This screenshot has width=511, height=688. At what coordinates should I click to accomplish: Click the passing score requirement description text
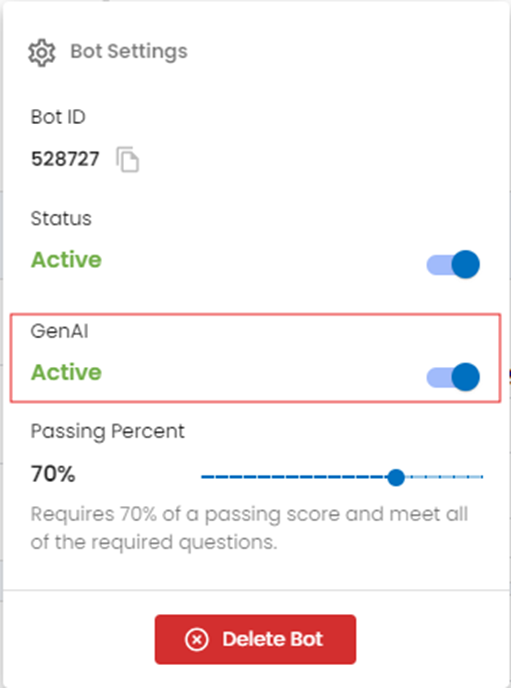pos(249,528)
